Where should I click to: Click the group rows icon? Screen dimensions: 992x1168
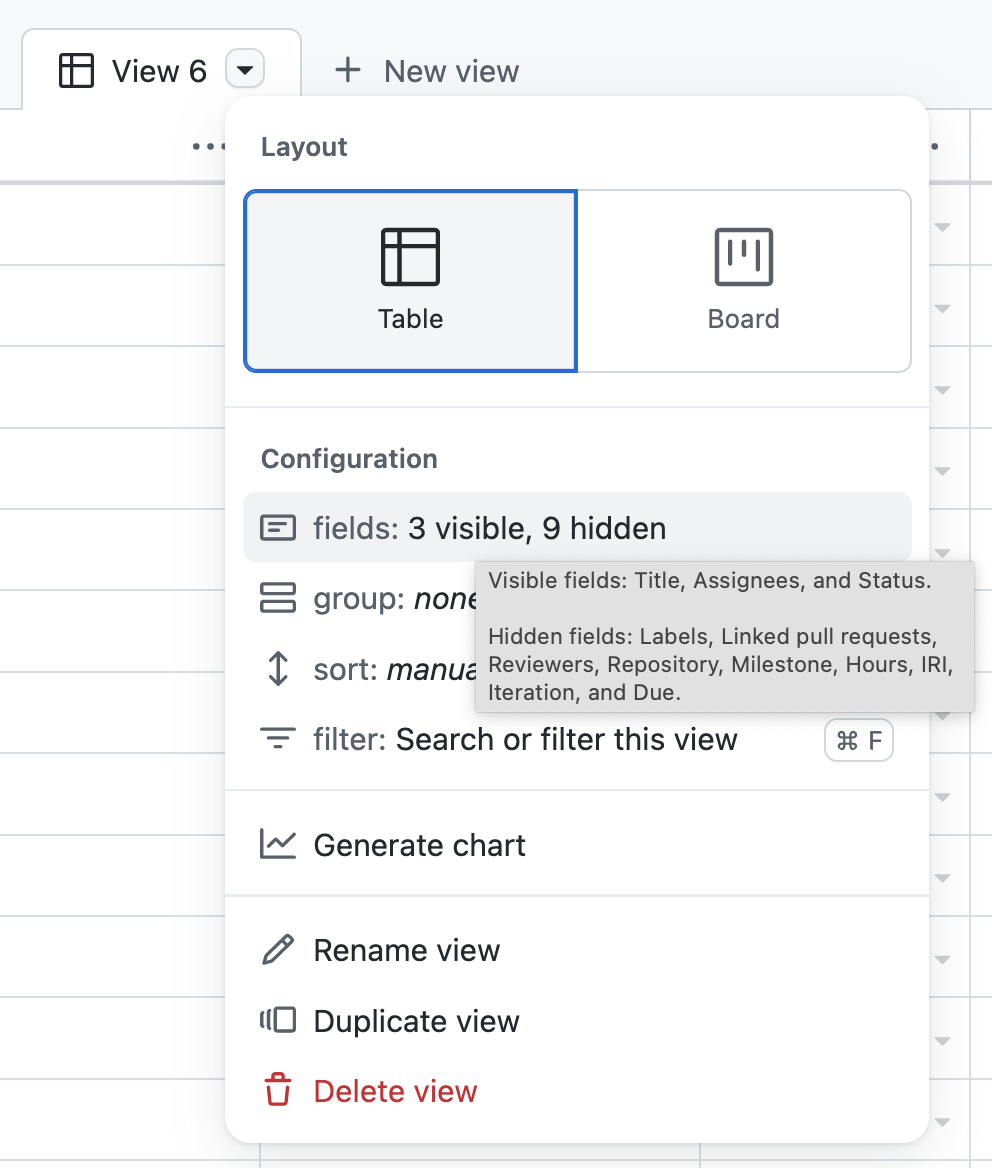(x=278, y=597)
